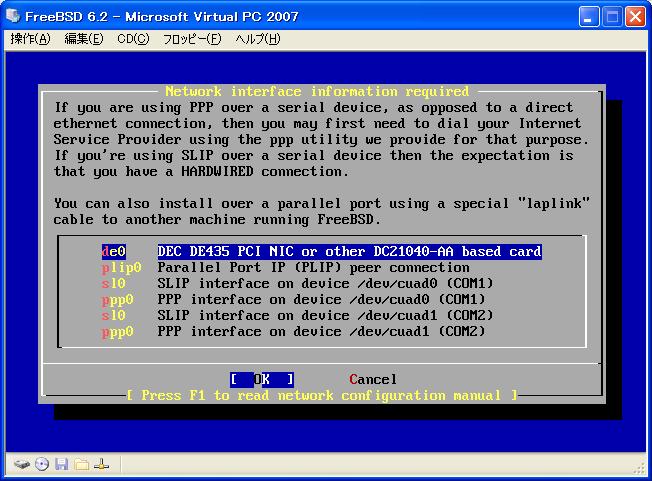Open the CD(C) menu
652x481 pixels.
click(133, 39)
